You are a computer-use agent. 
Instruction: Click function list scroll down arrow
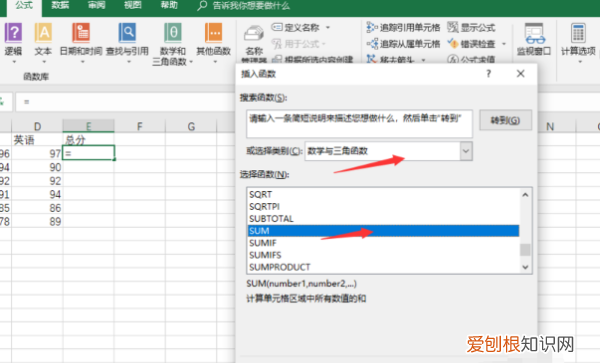(x=525, y=267)
